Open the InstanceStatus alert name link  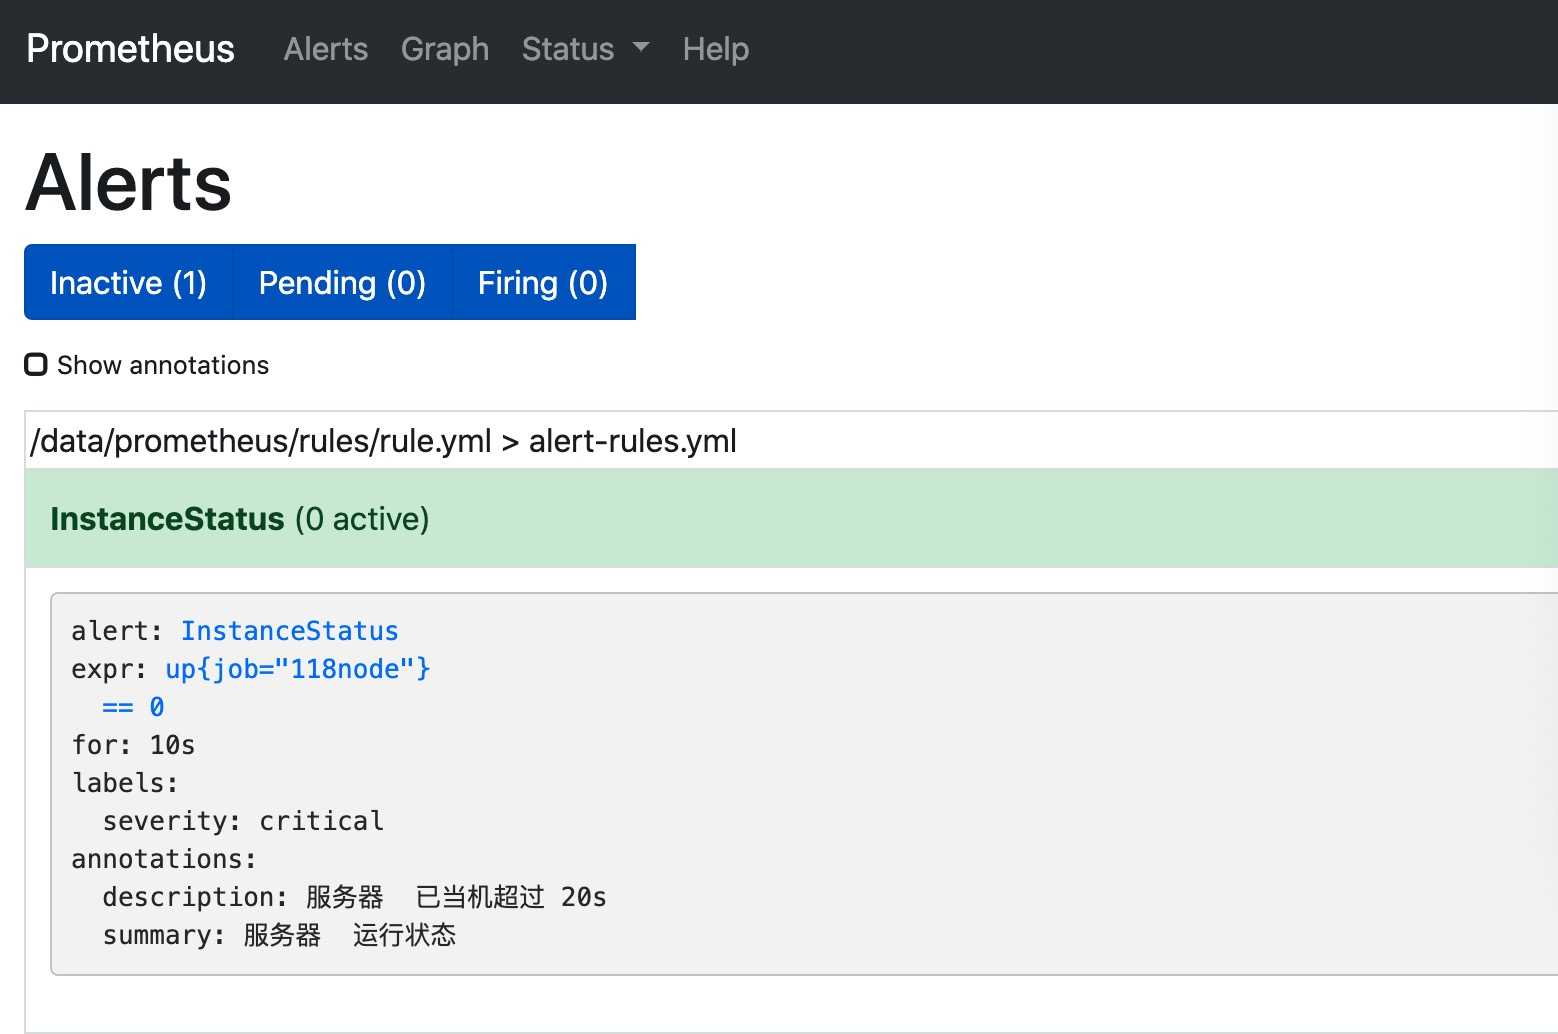[x=289, y=631]
